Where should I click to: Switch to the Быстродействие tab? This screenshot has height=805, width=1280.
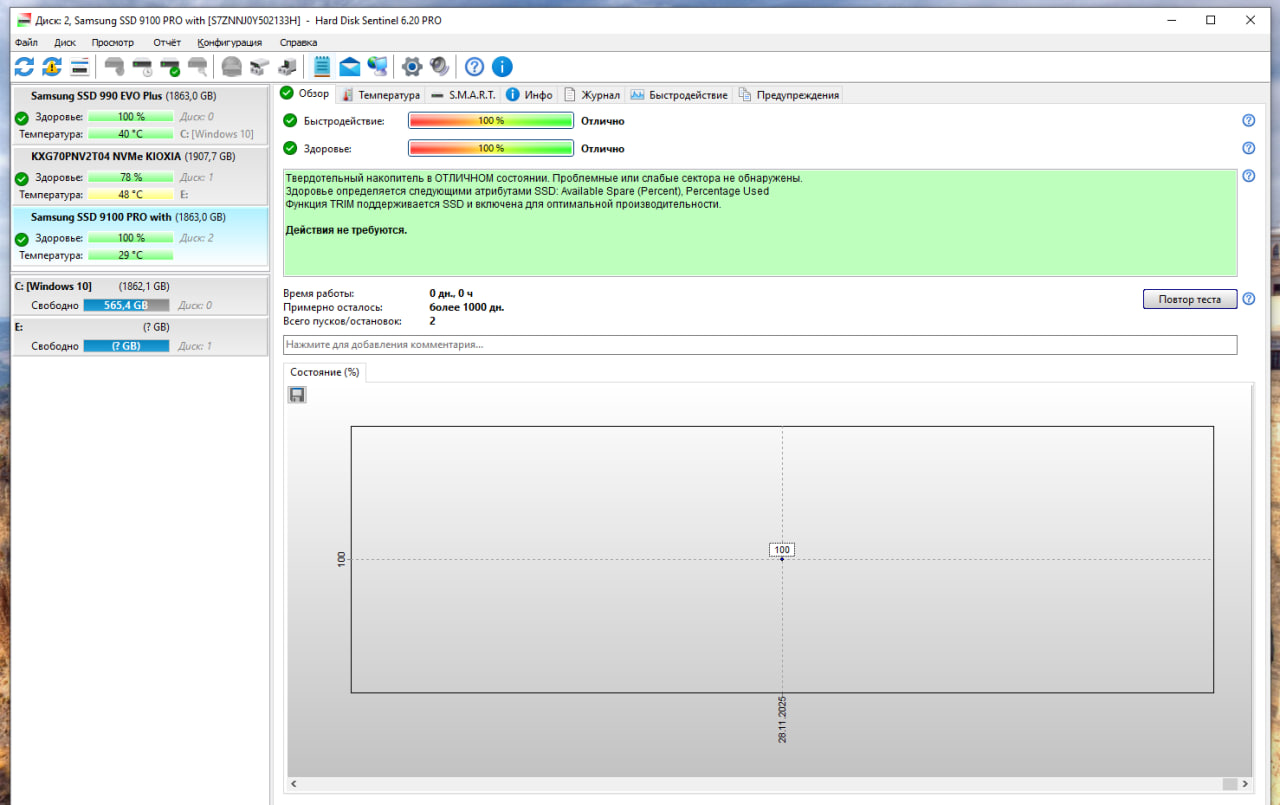(x=678, y=95)
